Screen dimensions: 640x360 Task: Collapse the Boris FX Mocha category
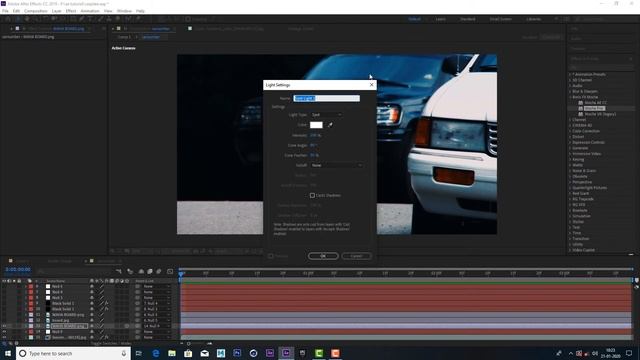coord(570,97)
